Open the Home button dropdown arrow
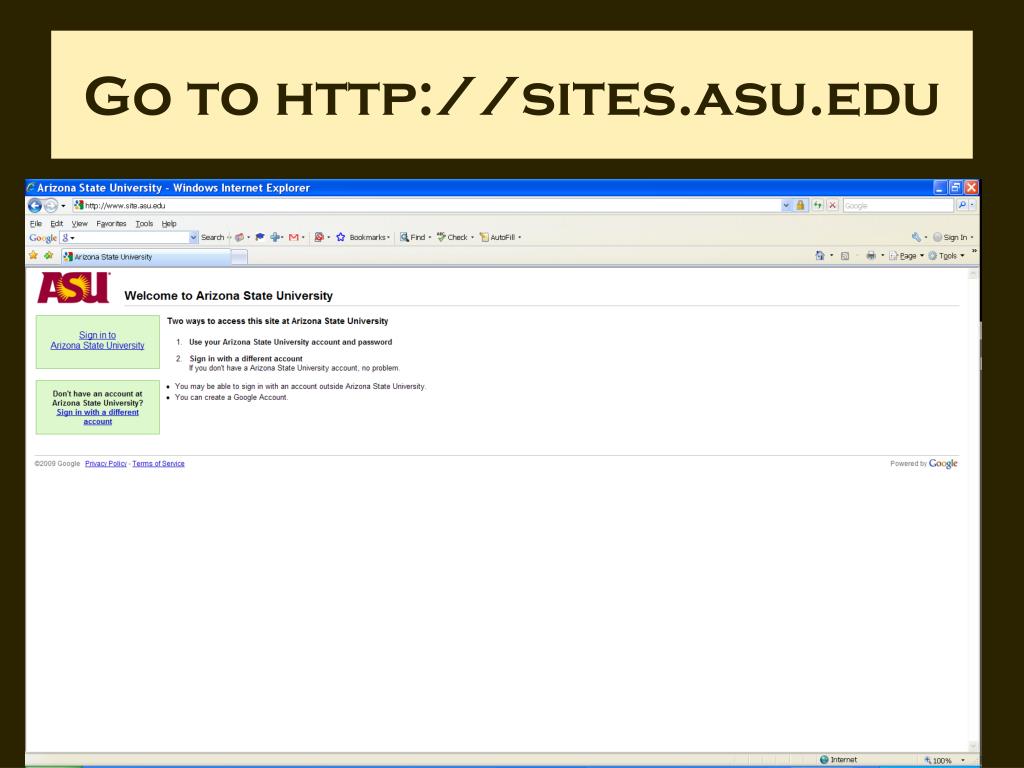 click(831, 256)
